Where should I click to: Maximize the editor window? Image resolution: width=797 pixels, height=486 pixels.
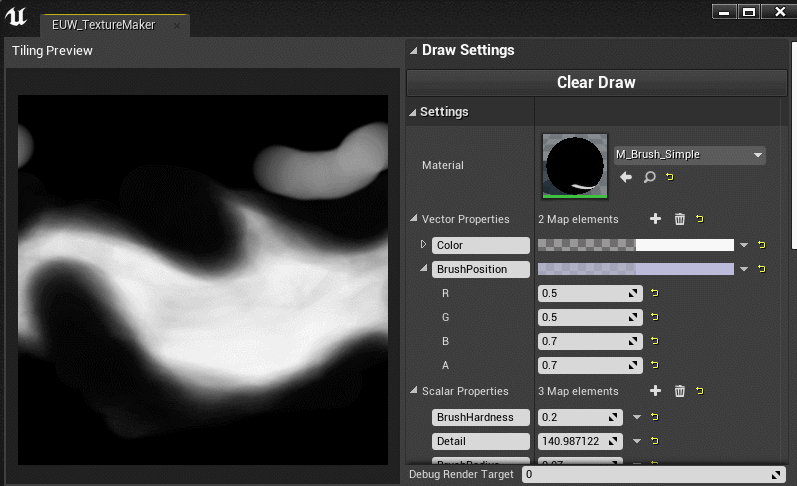[748, 12]
